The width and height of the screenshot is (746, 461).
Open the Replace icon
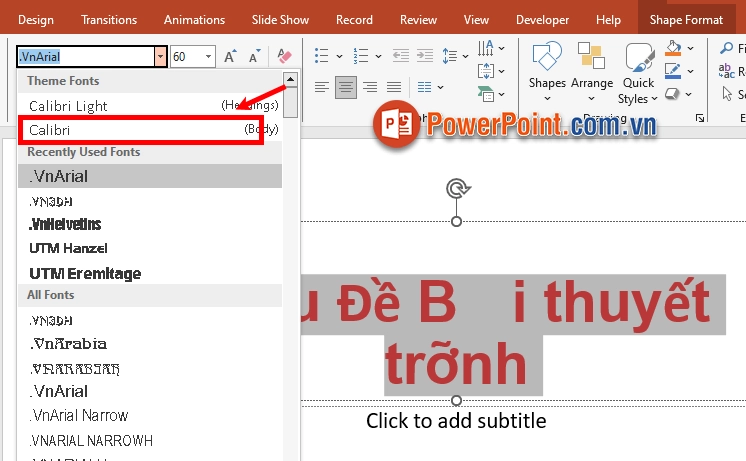(726, 71)
